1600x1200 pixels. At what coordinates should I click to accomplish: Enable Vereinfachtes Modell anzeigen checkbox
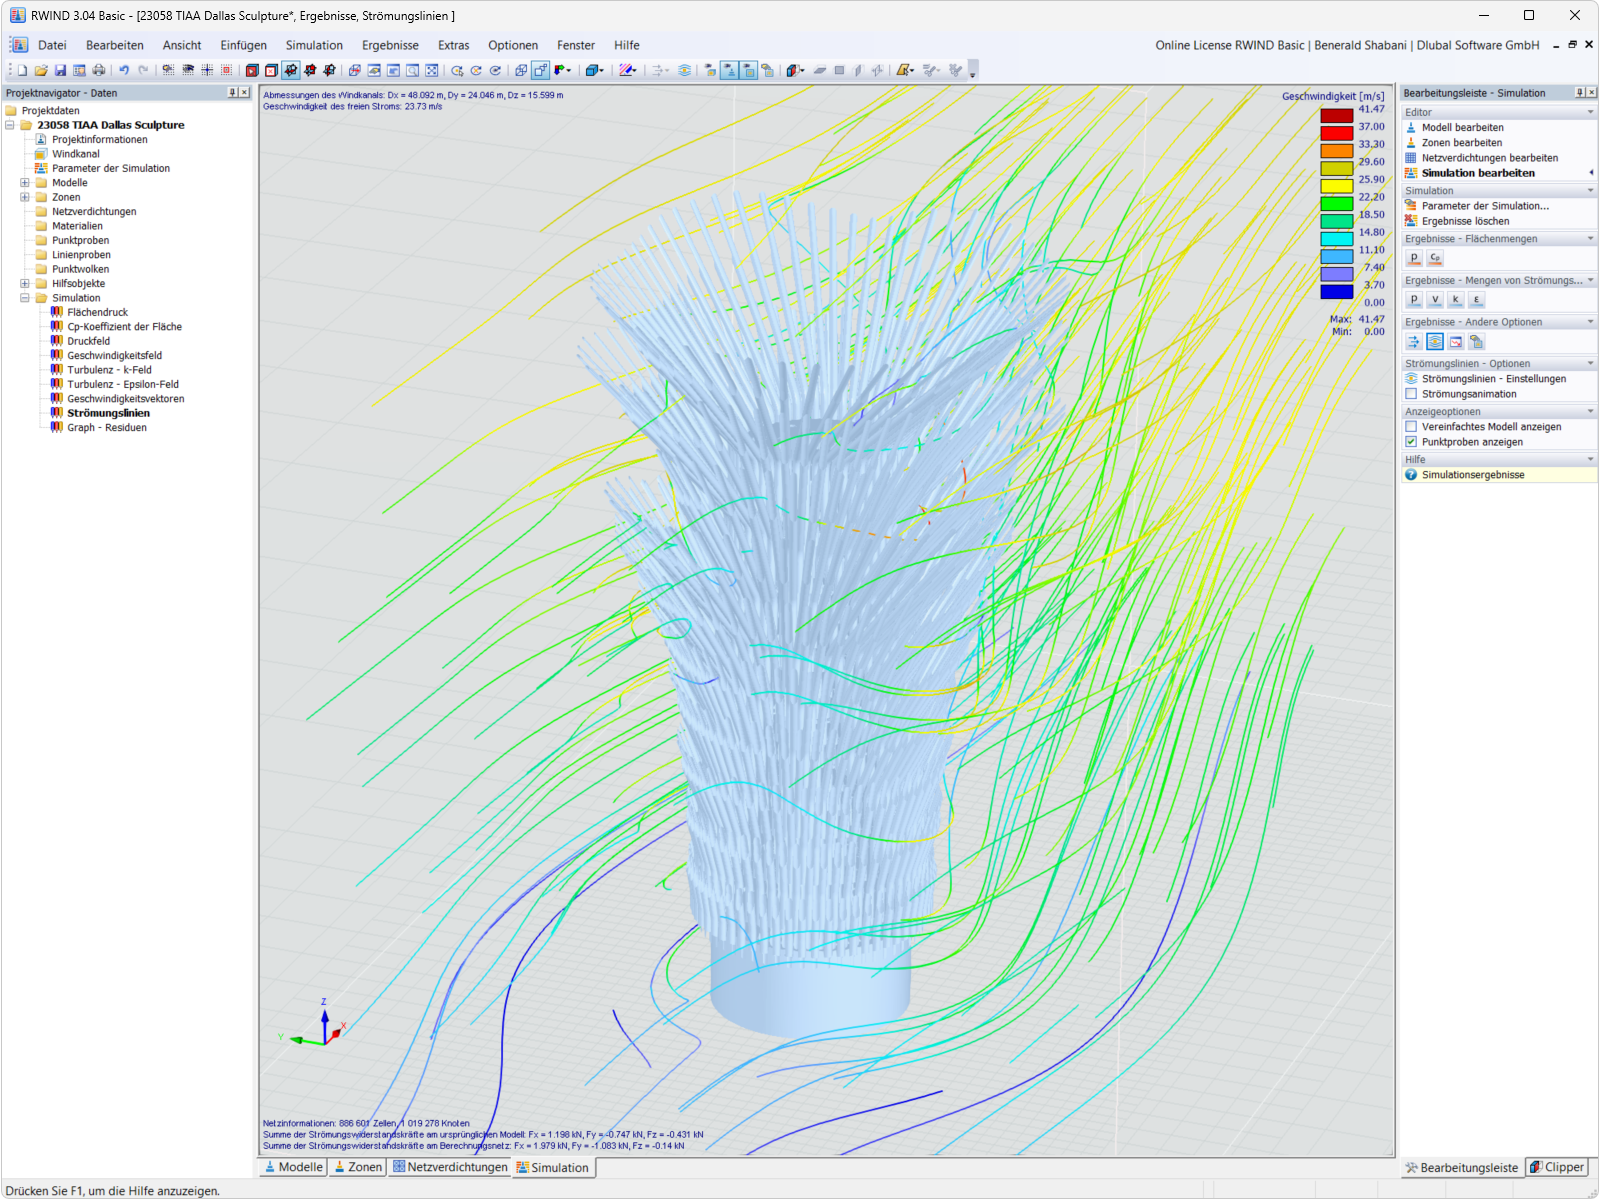[x=1413, y=426]
